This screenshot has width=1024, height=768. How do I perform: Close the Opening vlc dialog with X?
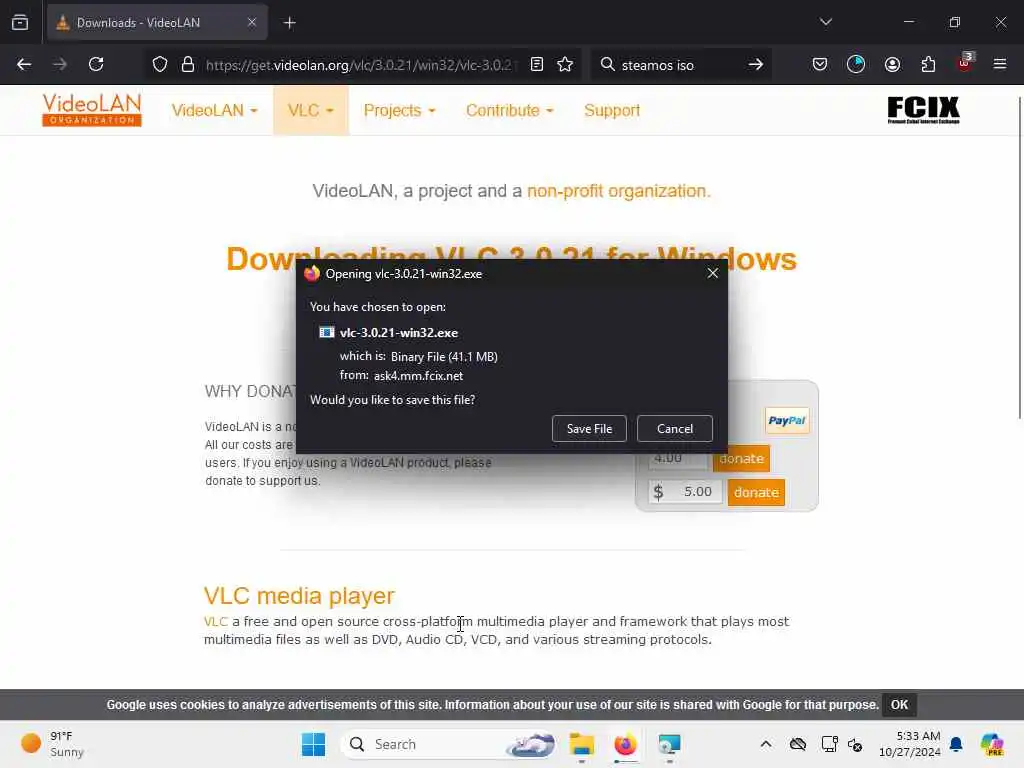pos(712,273)
